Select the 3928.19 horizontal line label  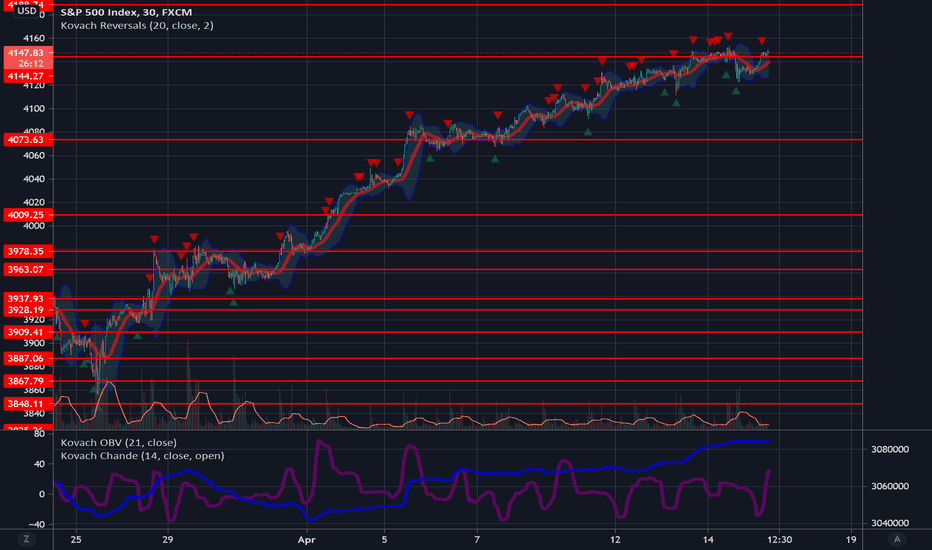point(28,310)
